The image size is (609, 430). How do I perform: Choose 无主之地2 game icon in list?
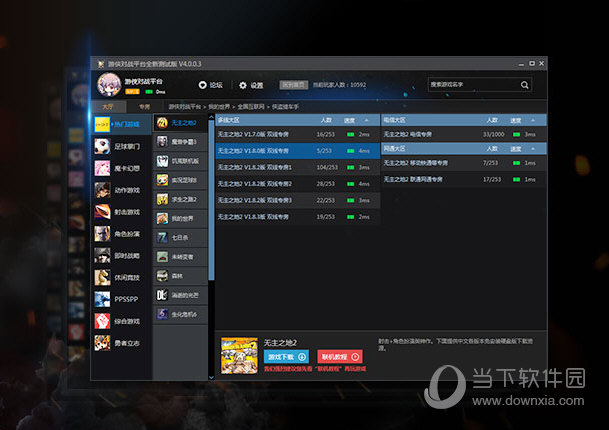pos(162,123)
